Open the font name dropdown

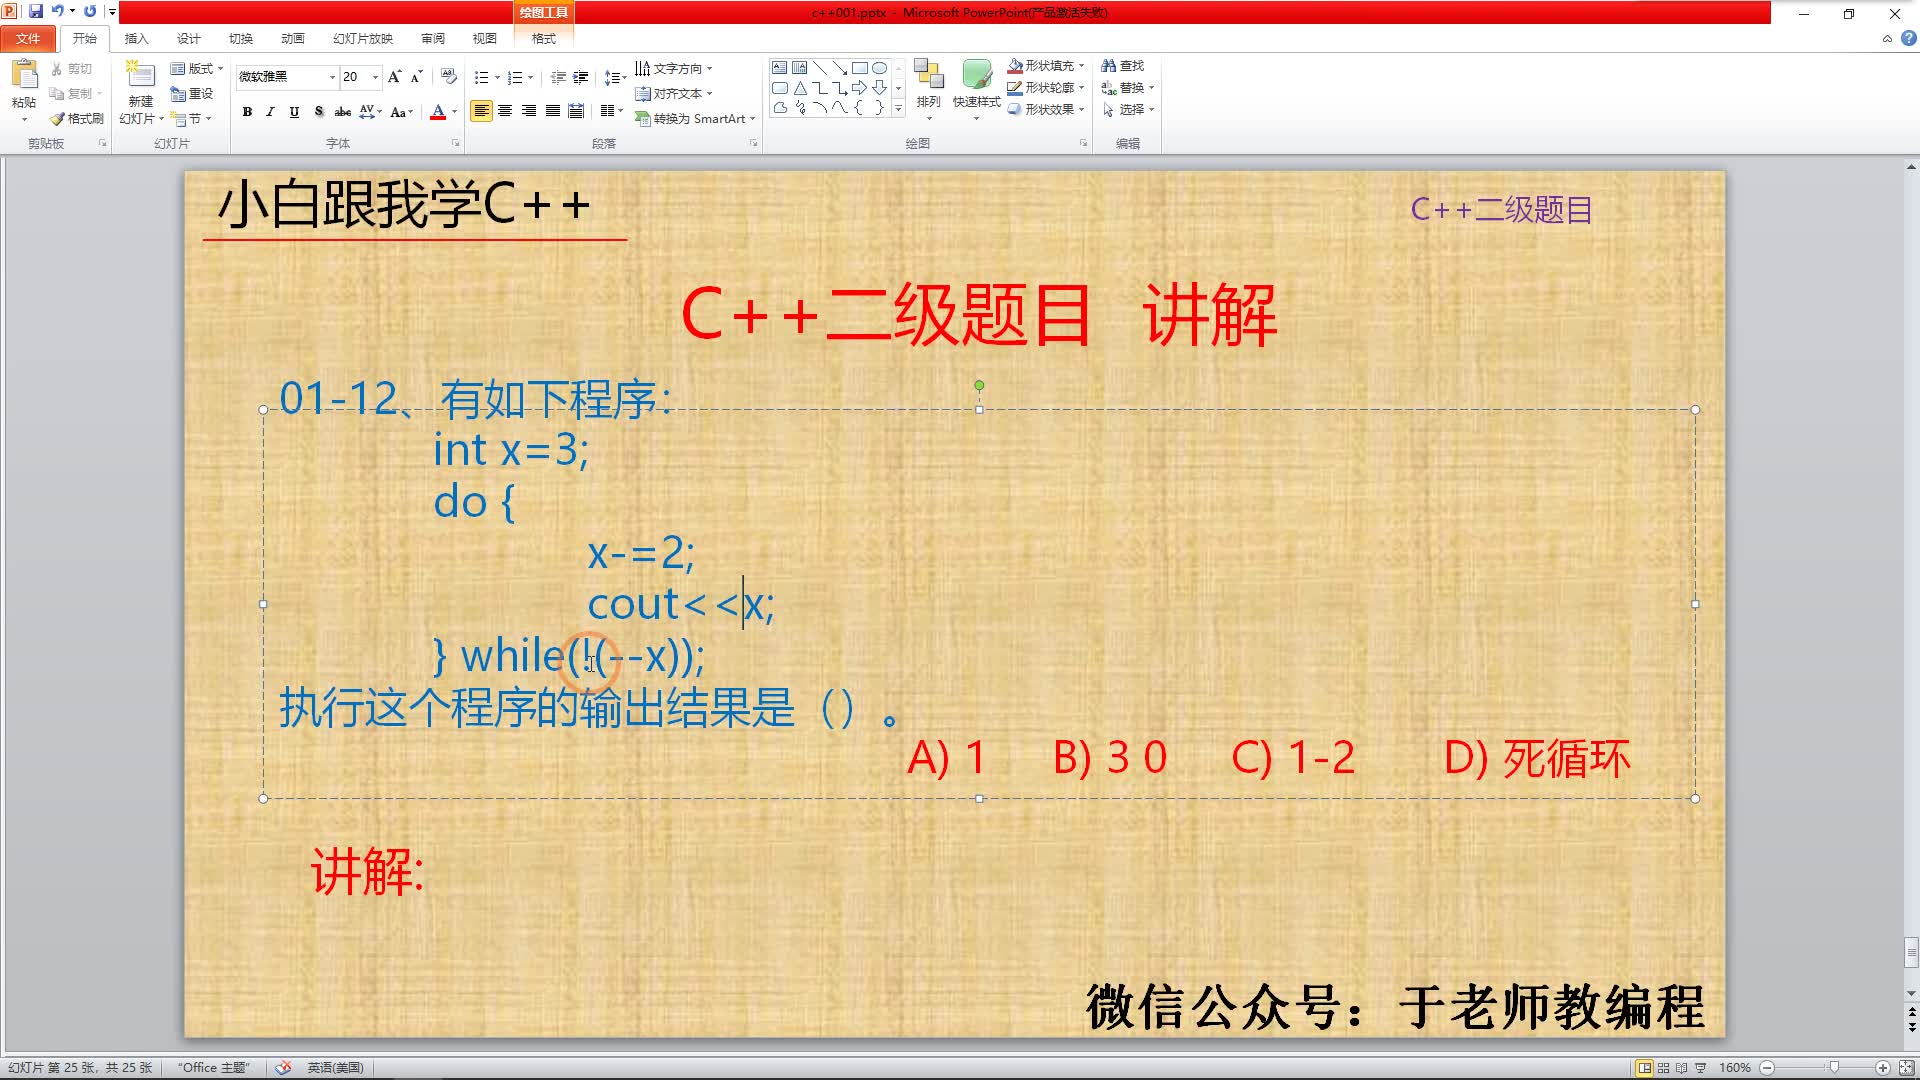332,77
